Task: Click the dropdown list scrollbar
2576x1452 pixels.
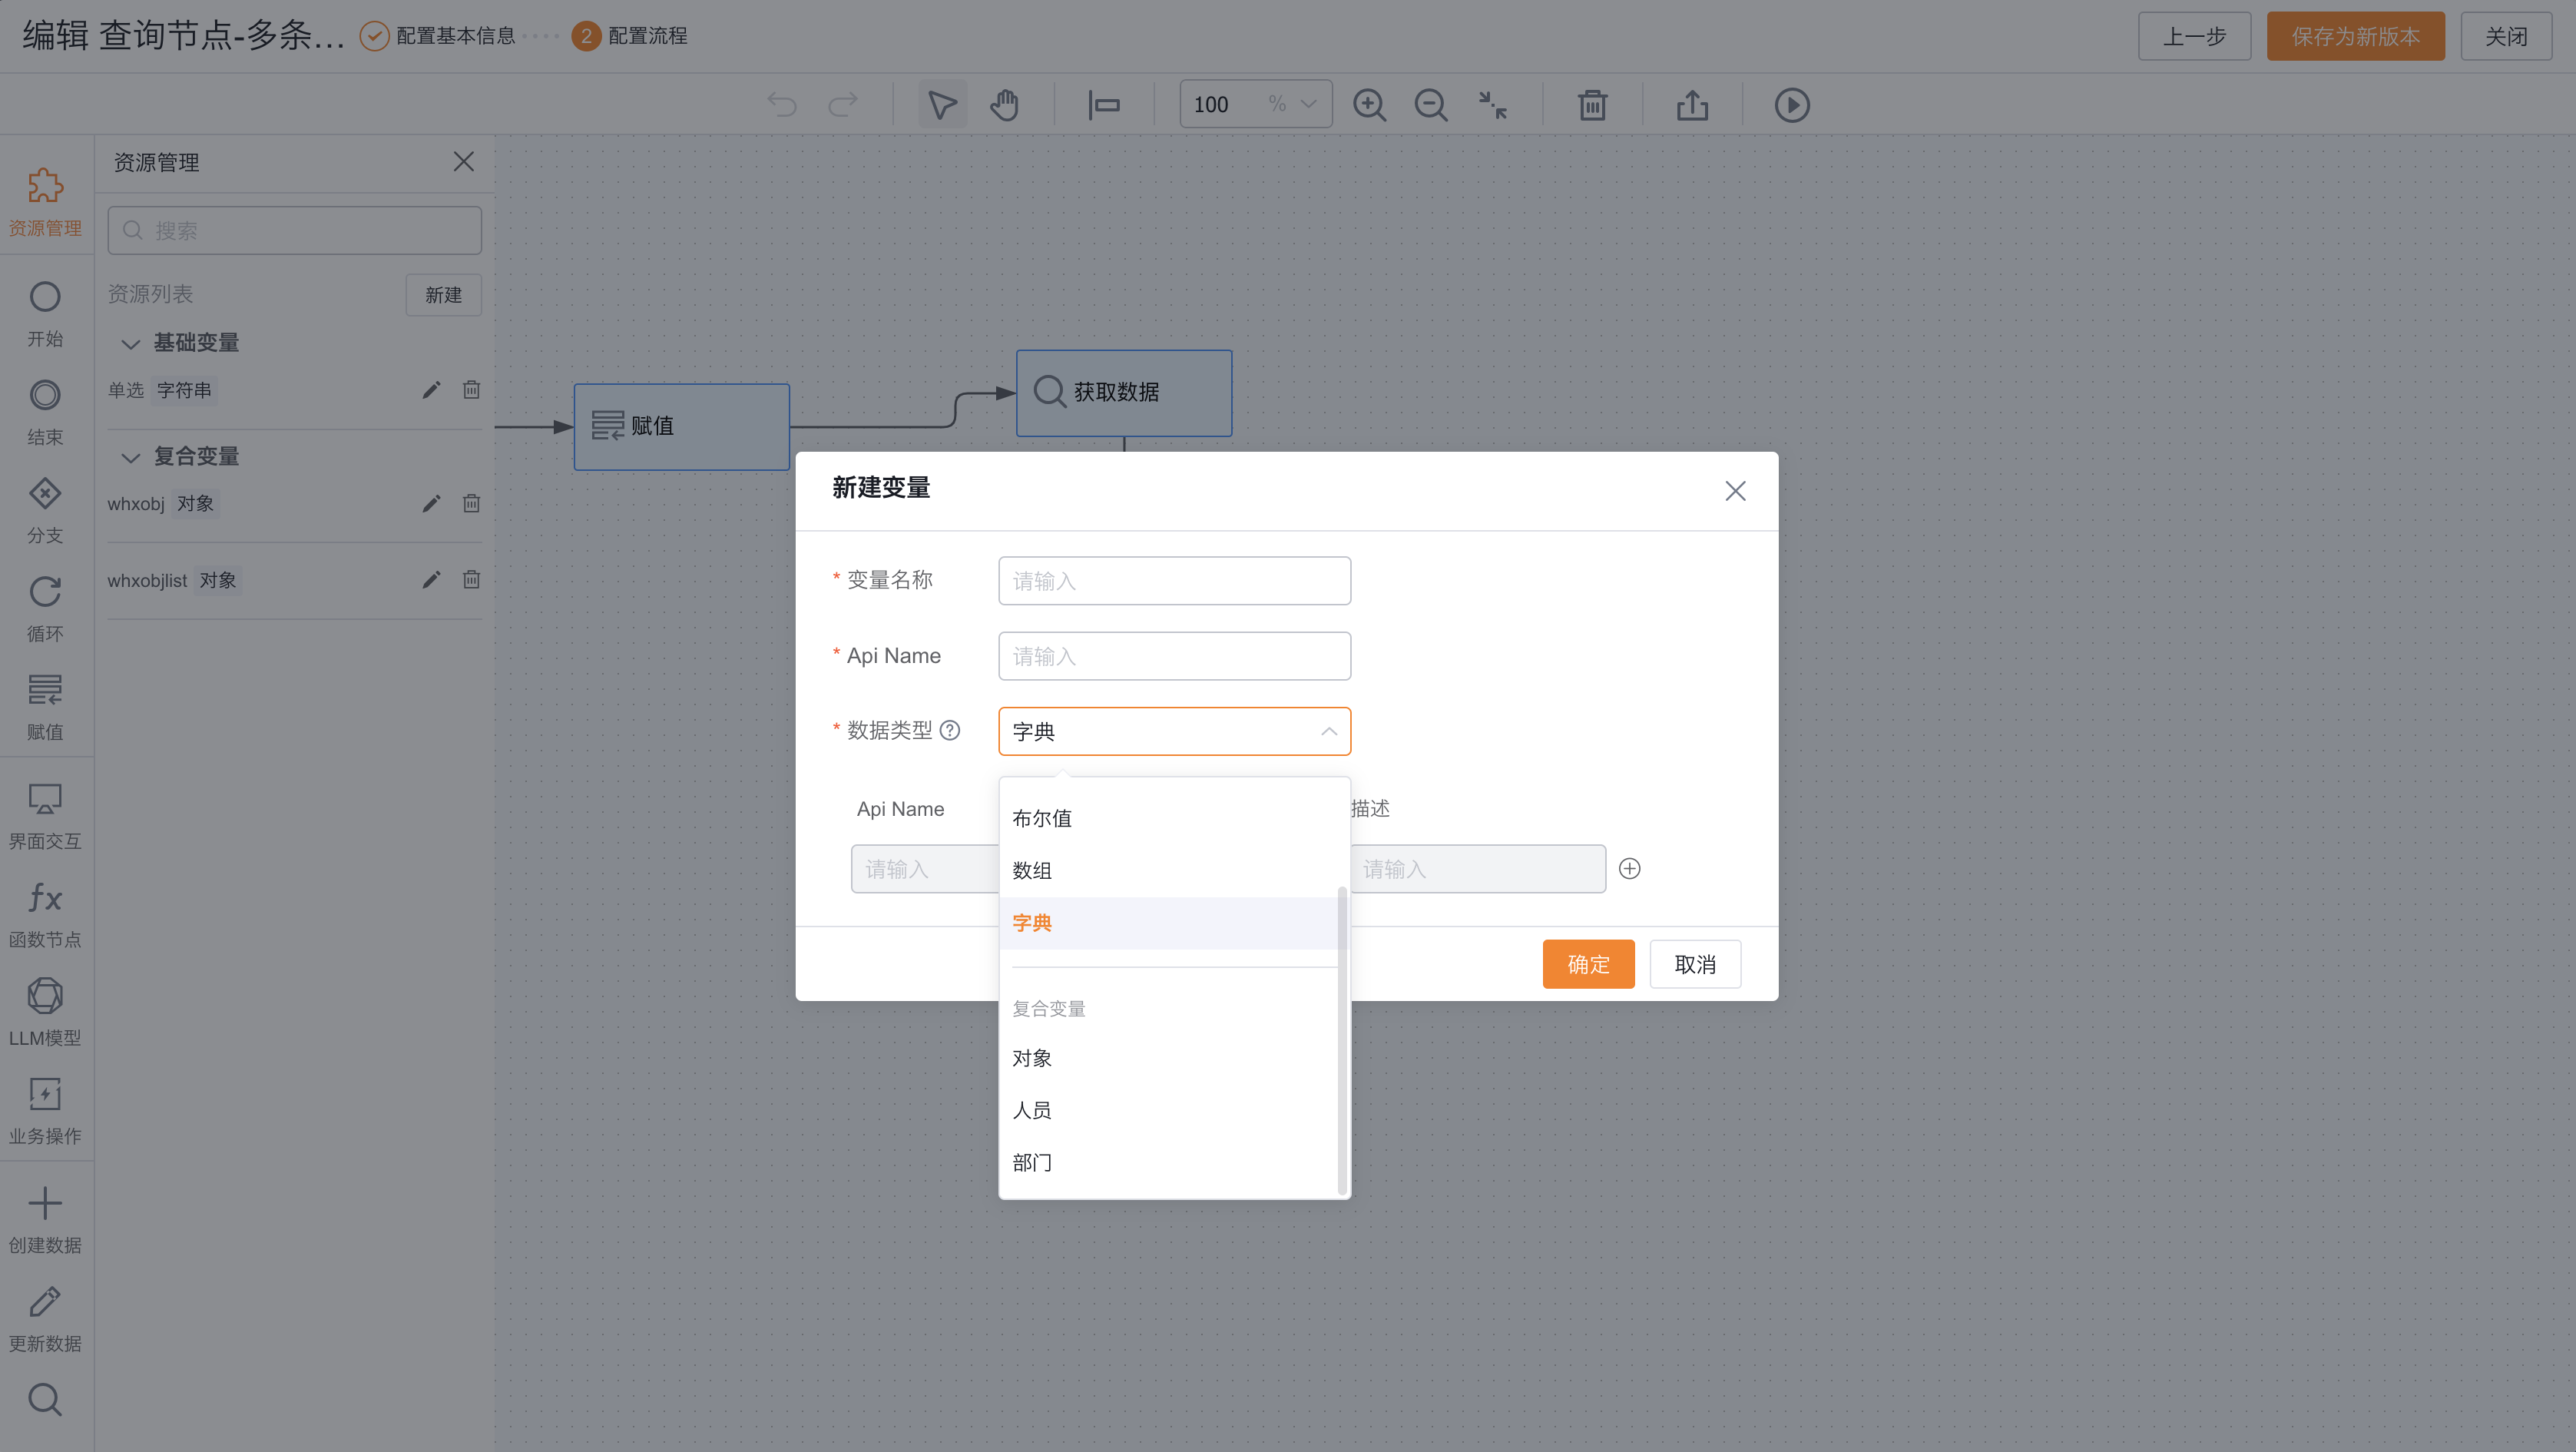Action: 1342,1040
